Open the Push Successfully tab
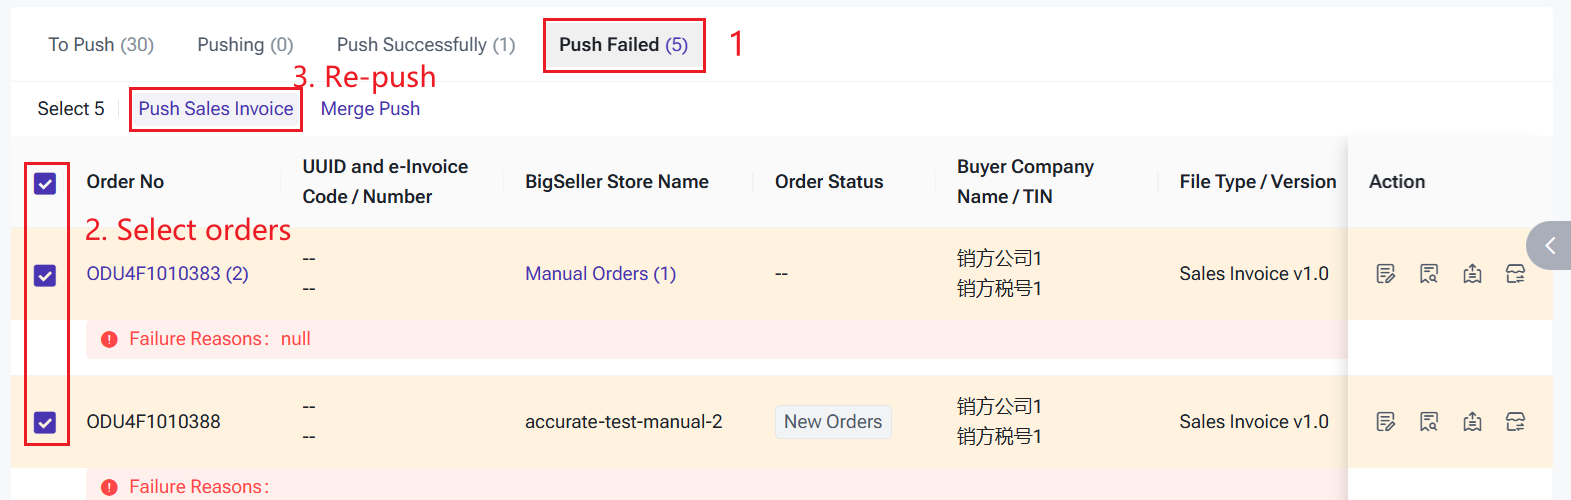1571x500 pixels. [x=426, y=45]
